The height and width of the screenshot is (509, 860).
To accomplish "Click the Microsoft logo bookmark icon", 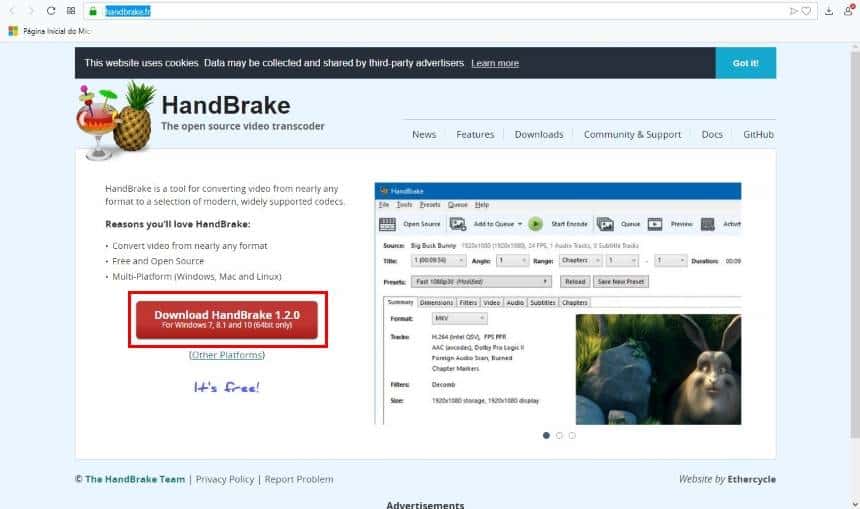I will (13, 31).
